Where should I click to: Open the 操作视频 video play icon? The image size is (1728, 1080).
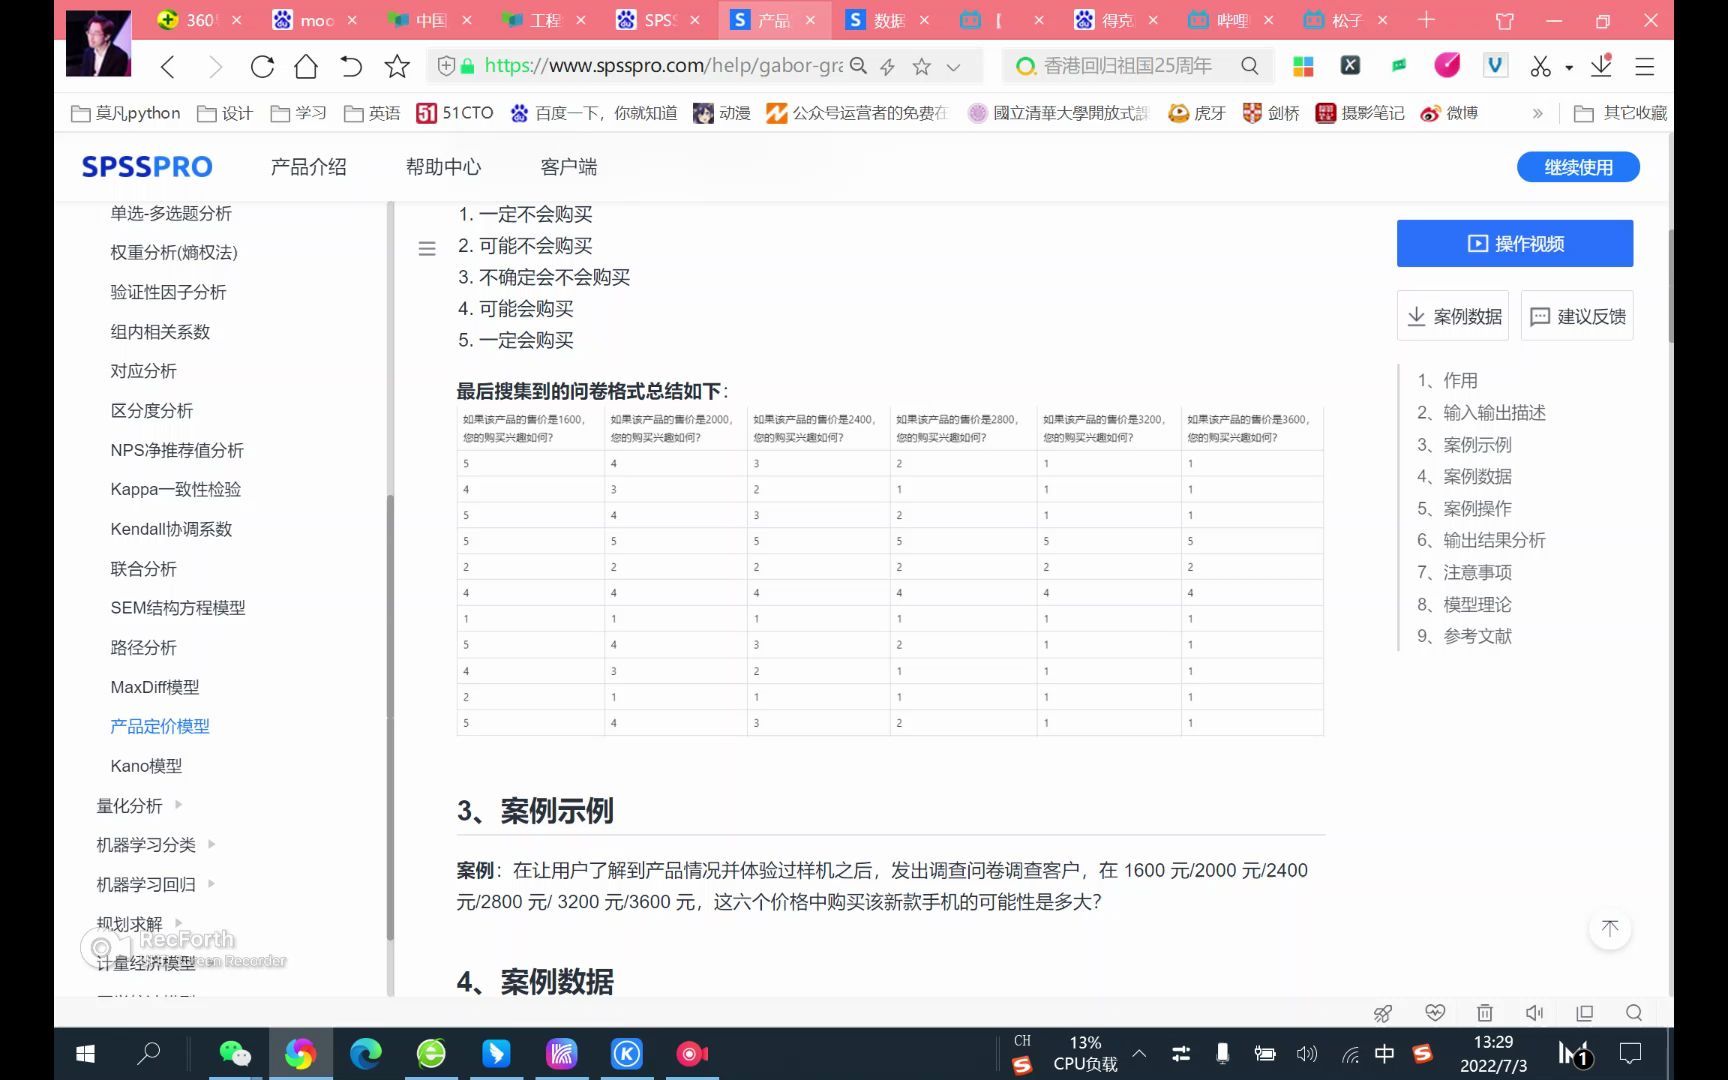pyautogui.click(x=1477, y=243)
